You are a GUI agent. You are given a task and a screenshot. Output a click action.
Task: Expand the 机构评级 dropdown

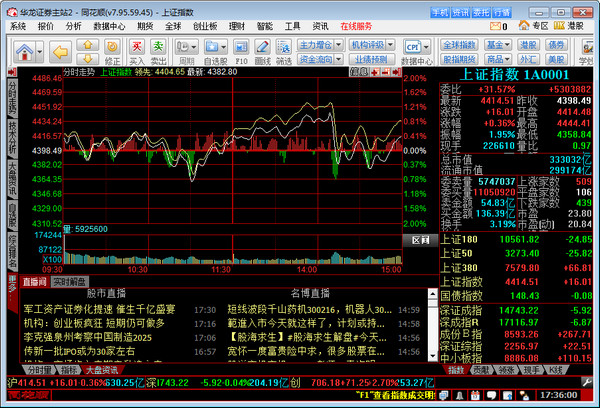[x=390, y=45]
